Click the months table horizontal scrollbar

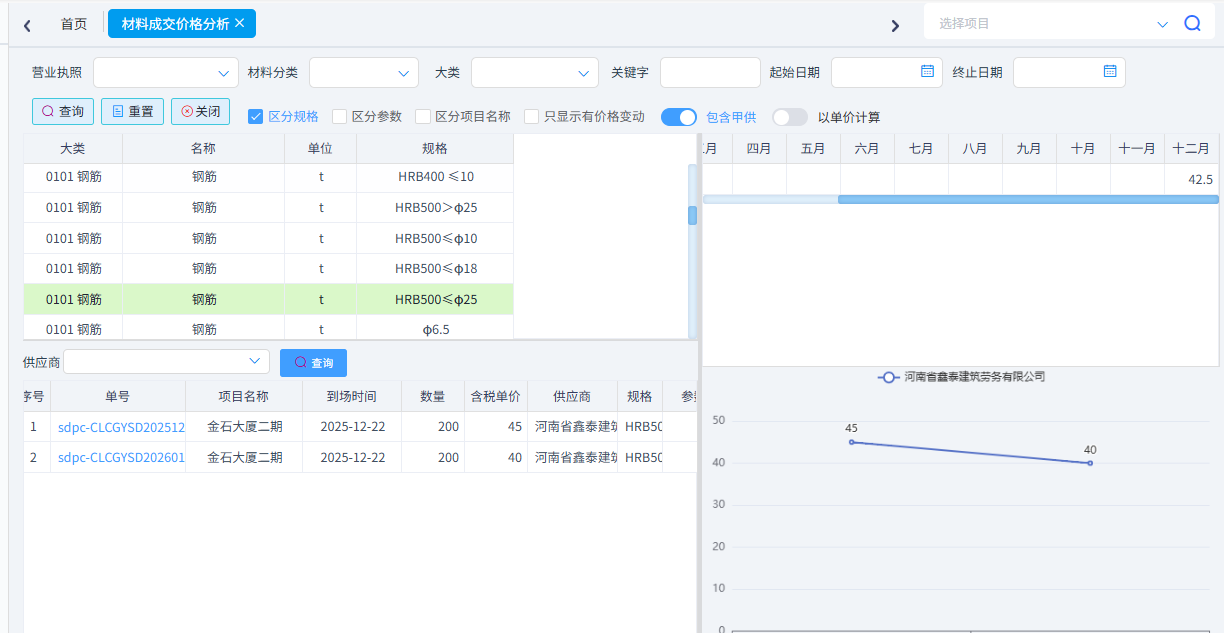[1027, 199]
